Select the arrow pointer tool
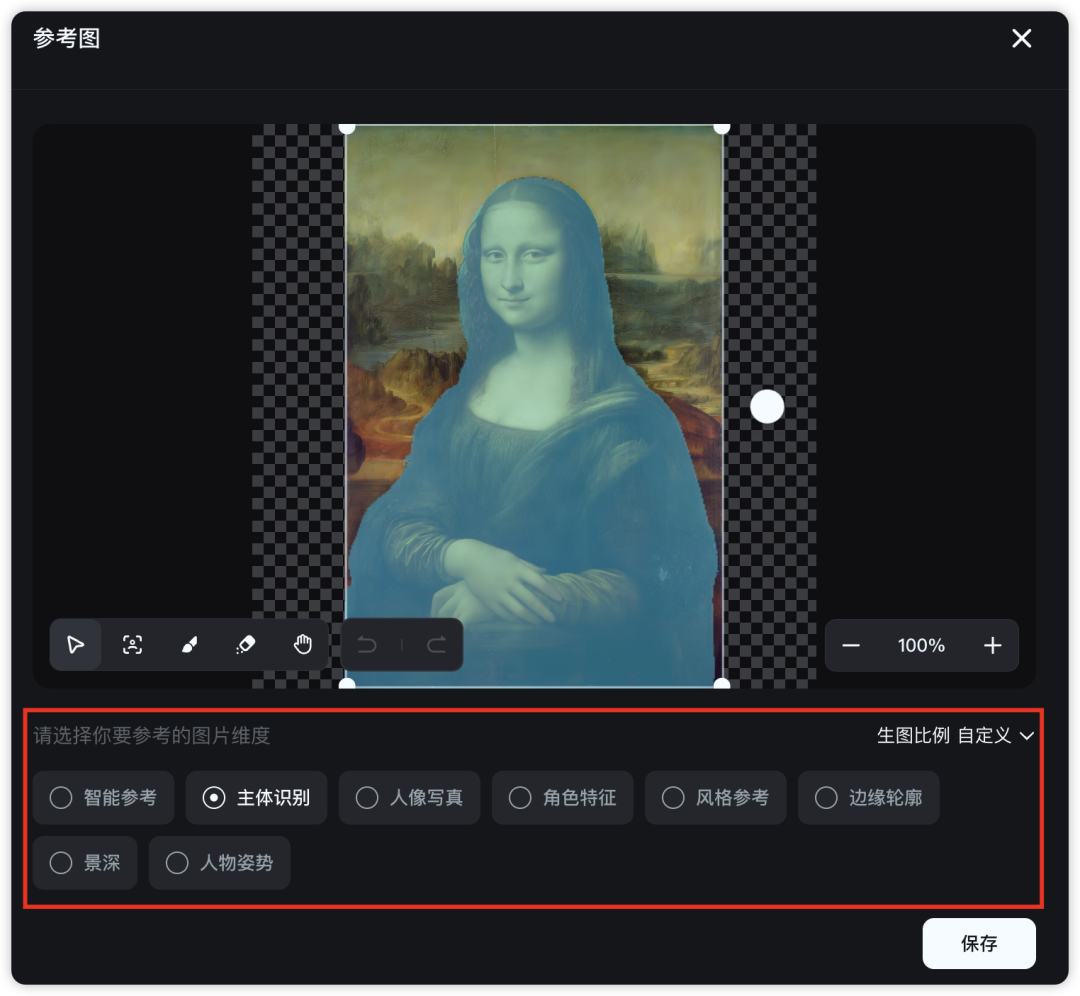This screenshot has height=996, width=1080. 76,645
